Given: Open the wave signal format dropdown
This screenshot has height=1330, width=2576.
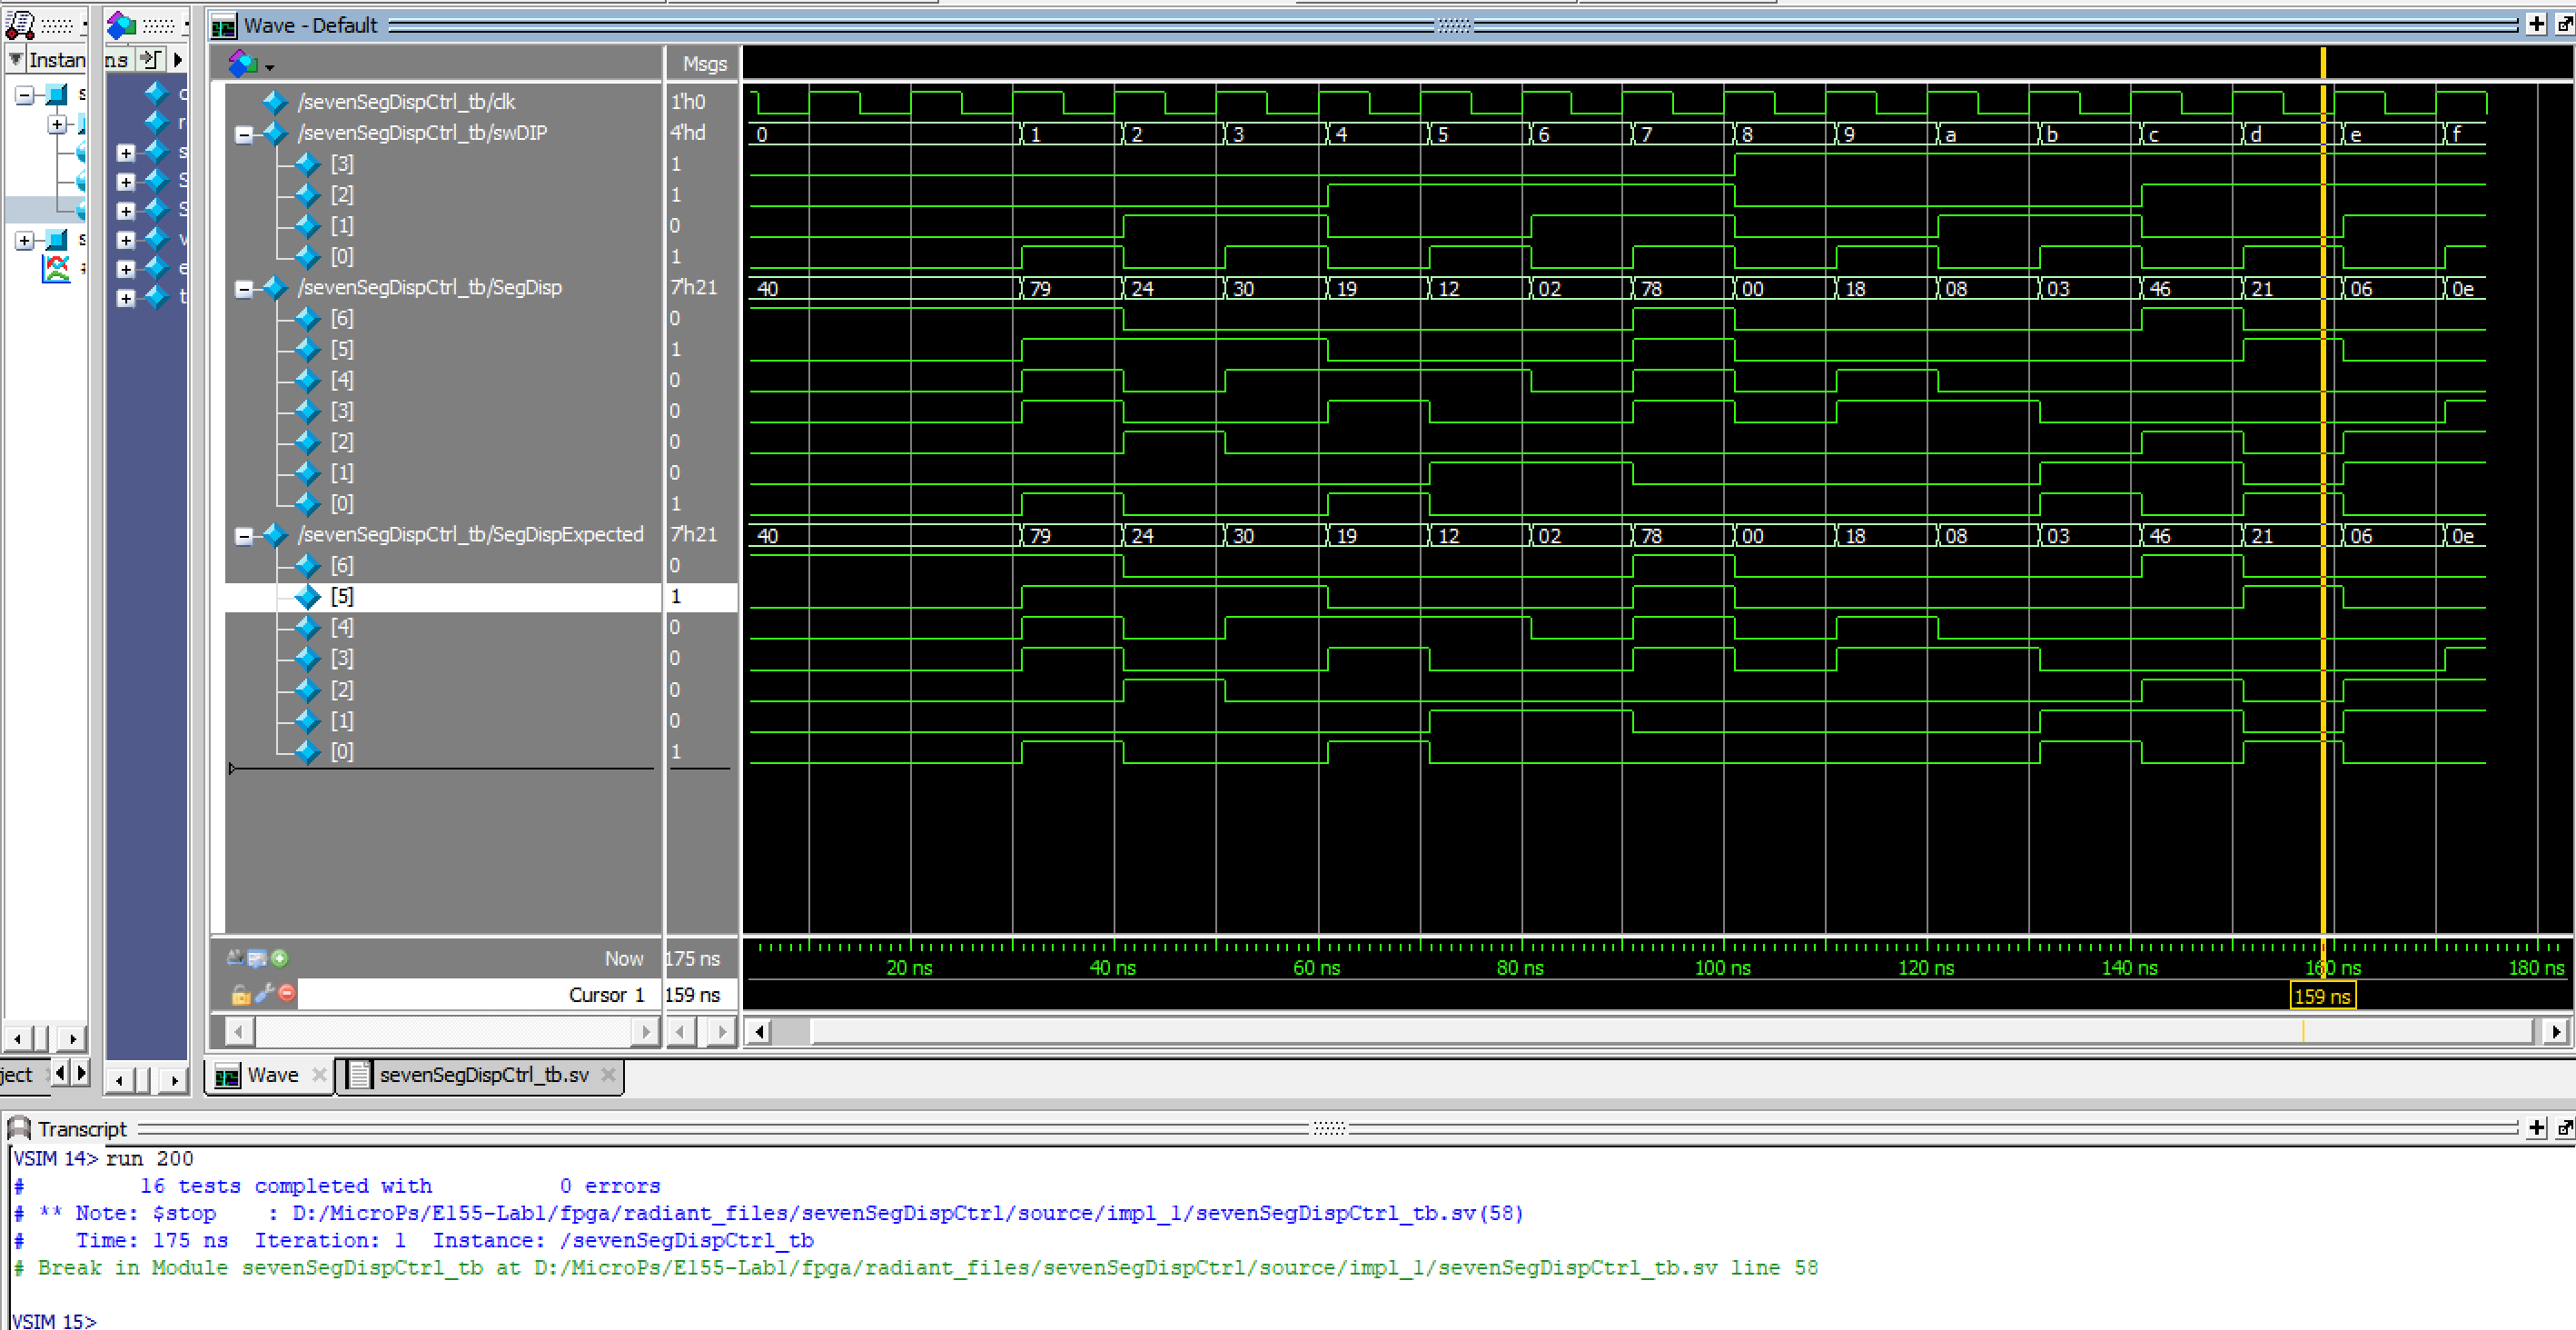Looking at the screenshot, I should click(x=269, y=67).
